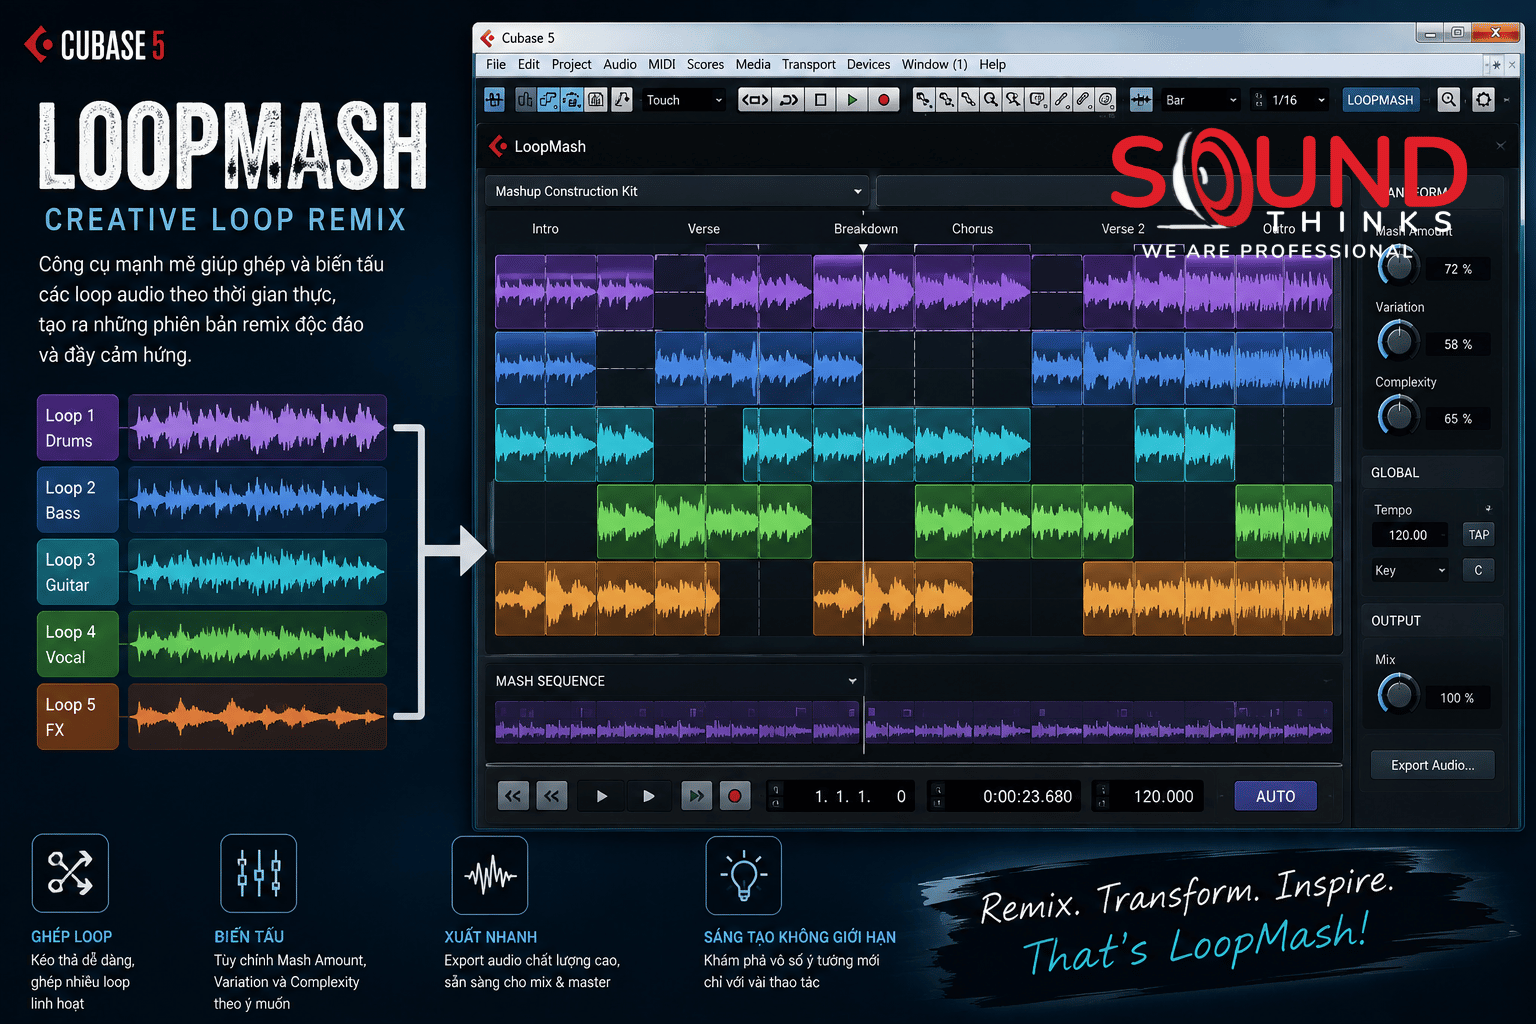Open the Bar snap type dropdown
1536x1024 pixels.
click(1200, 100)
